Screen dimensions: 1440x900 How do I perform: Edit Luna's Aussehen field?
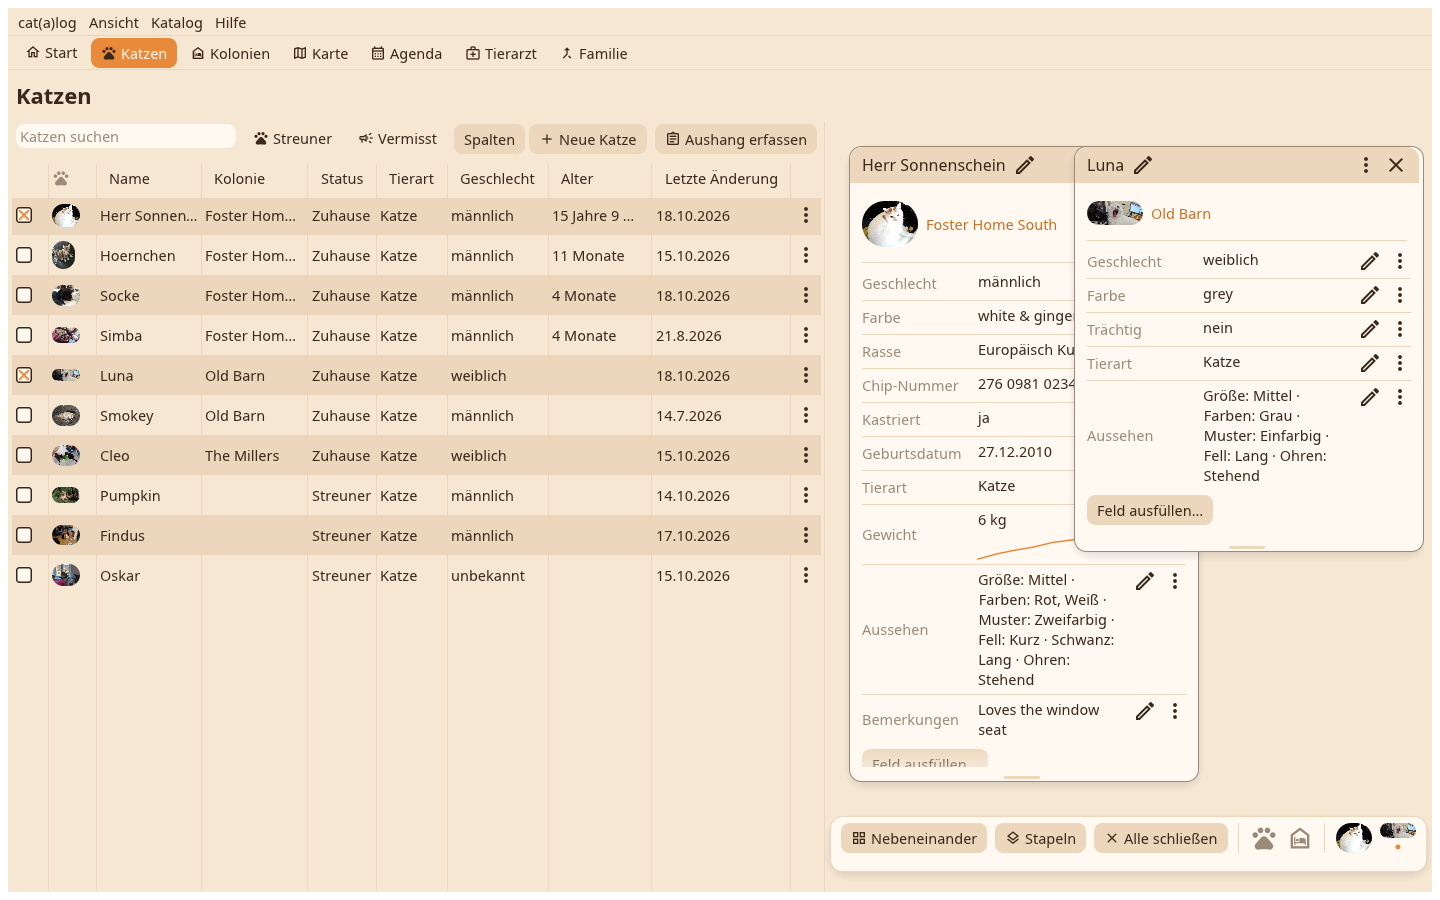tap(1370, 397)
